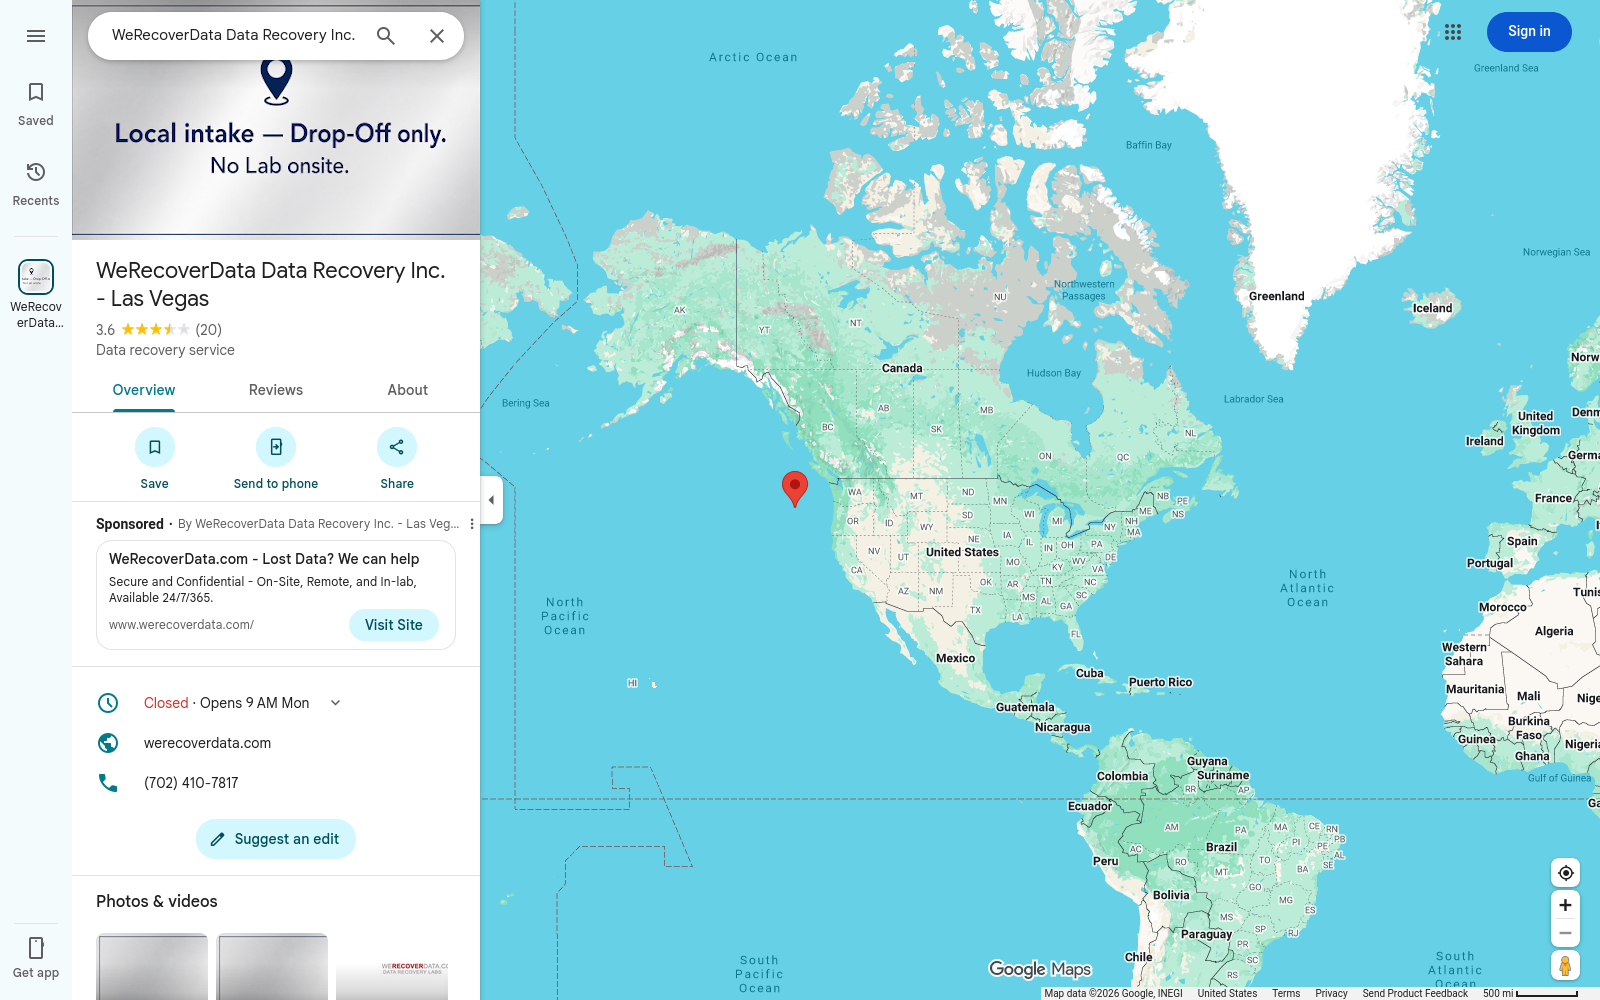1600x1000 pixels.
Task: Open the 20 reviews count link
Action: coord(208,330)
